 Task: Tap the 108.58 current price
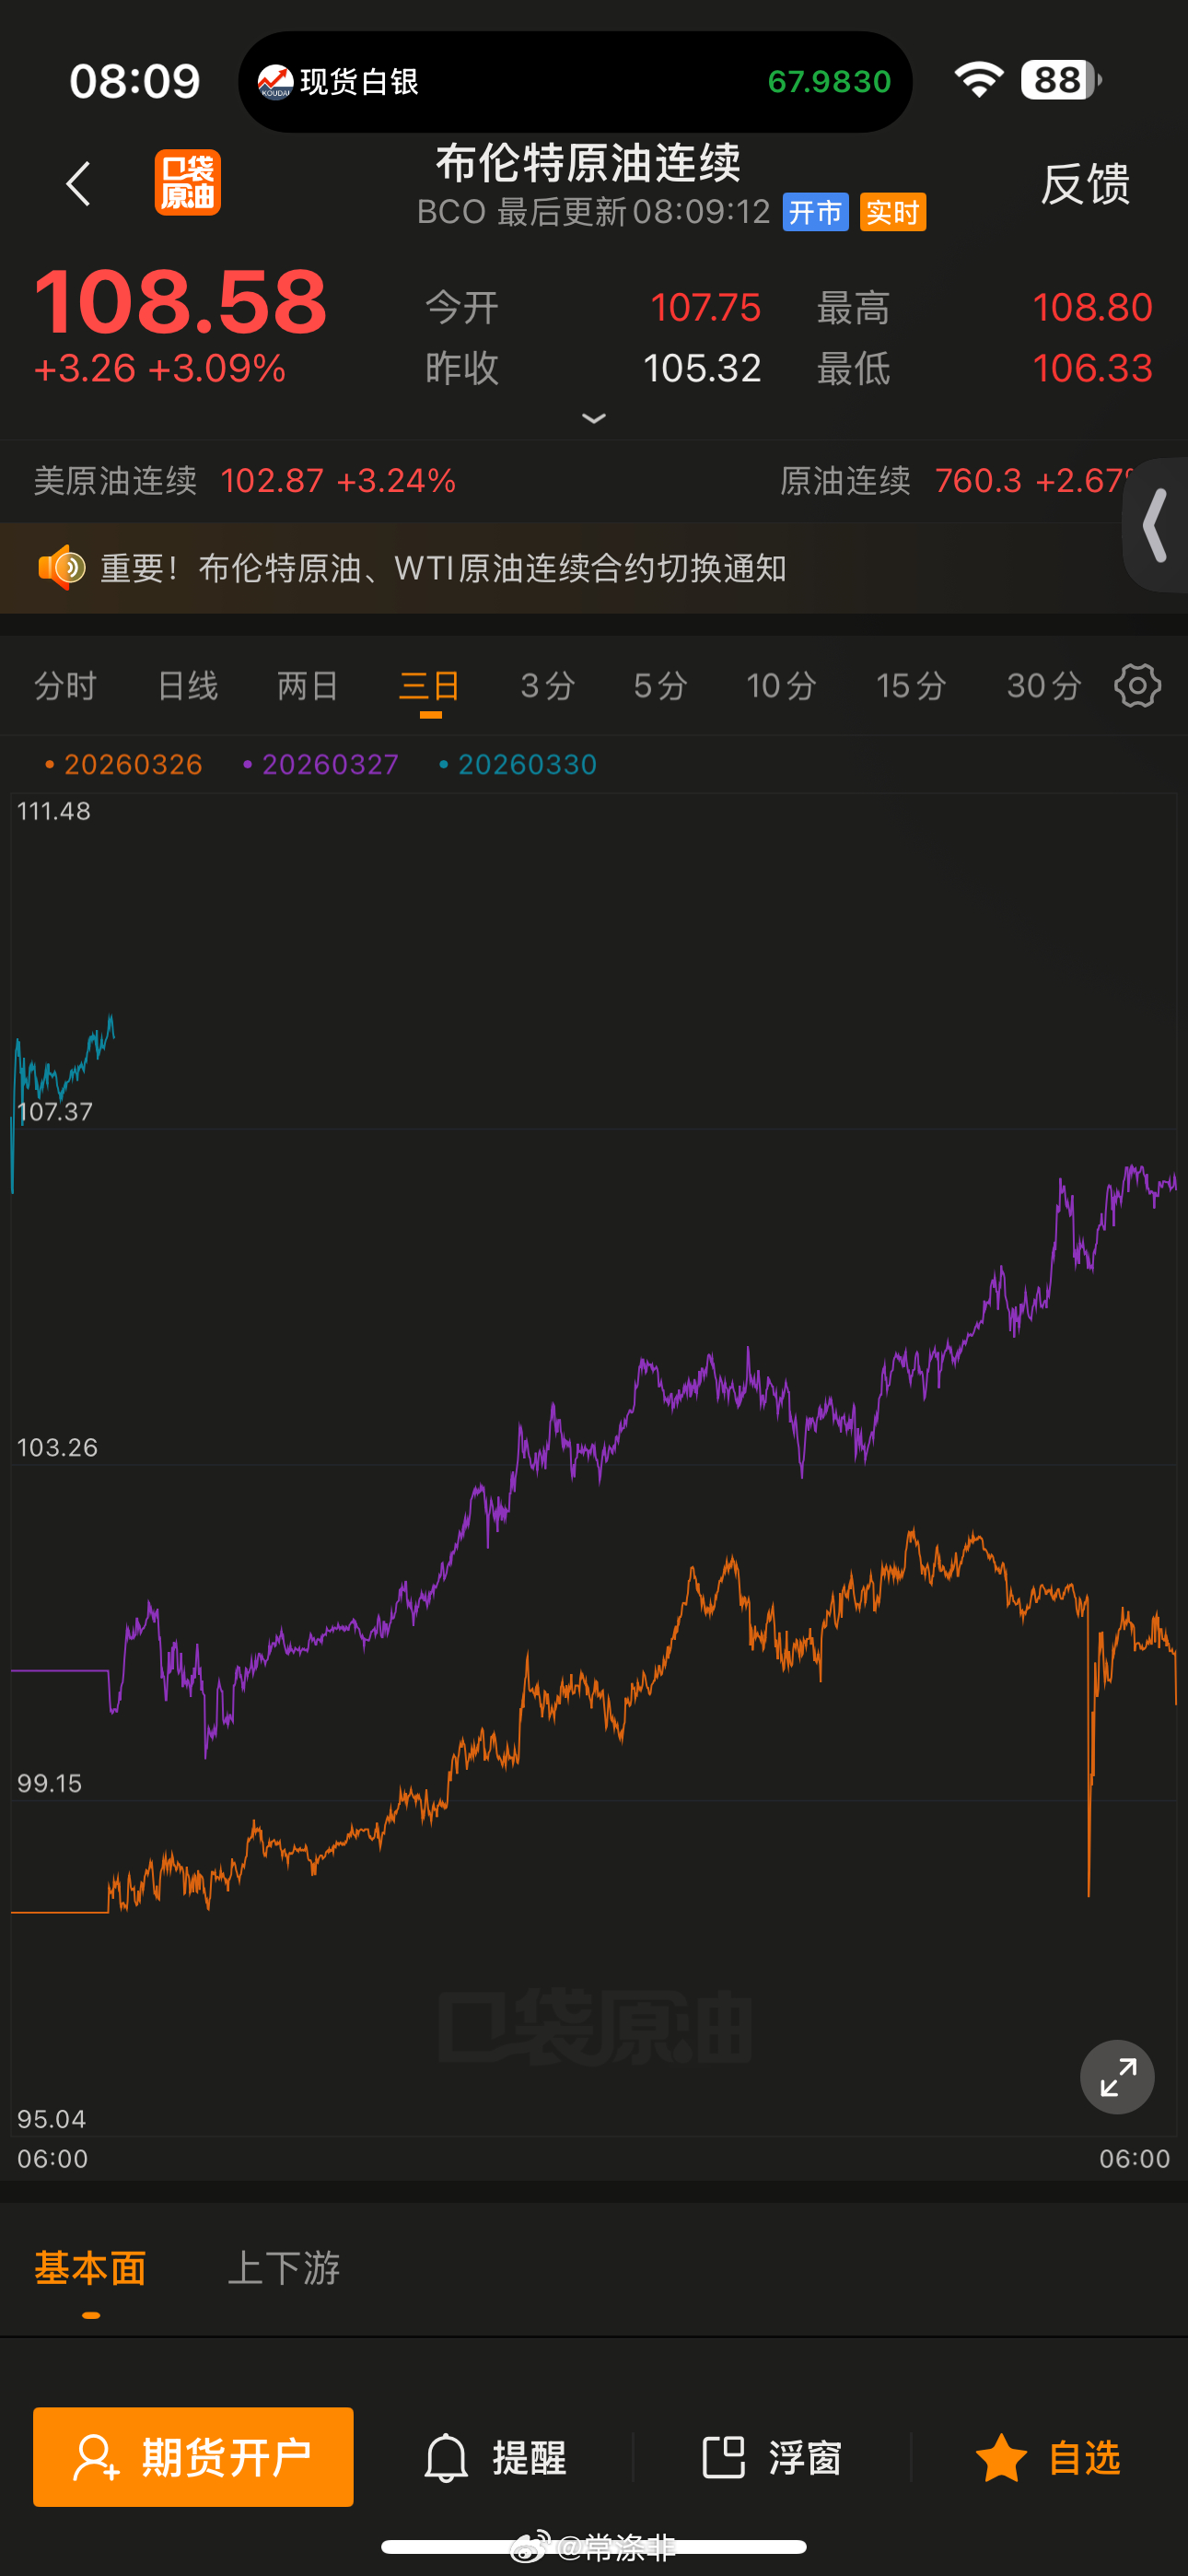pyautogui.click(x=180, y=302)
